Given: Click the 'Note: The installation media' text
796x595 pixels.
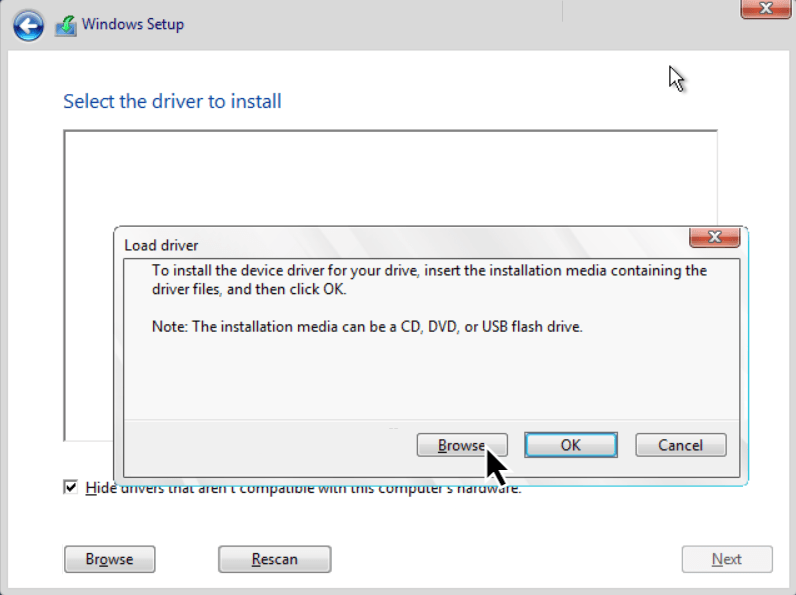Looking at the screenshot, I should pos(367,326).
